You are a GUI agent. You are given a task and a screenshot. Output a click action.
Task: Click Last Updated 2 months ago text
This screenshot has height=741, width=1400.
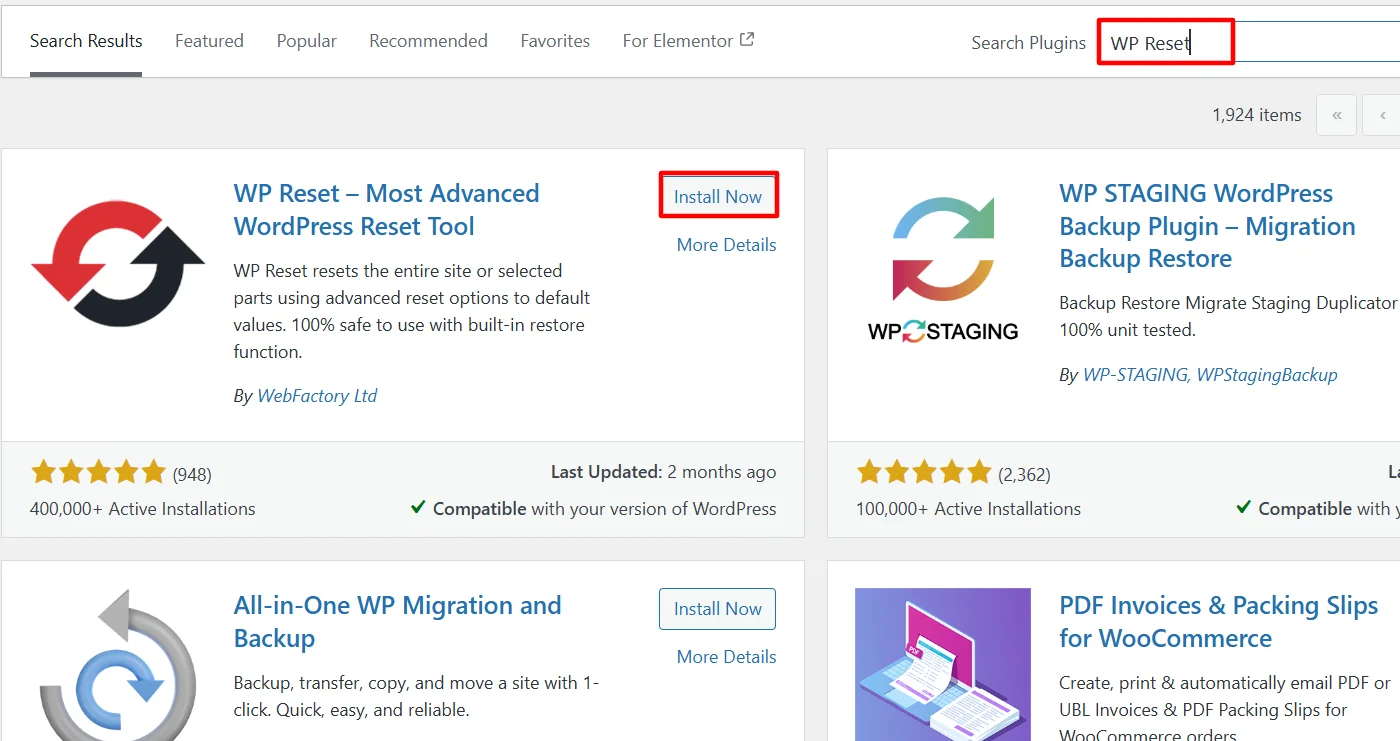[663, 472]
